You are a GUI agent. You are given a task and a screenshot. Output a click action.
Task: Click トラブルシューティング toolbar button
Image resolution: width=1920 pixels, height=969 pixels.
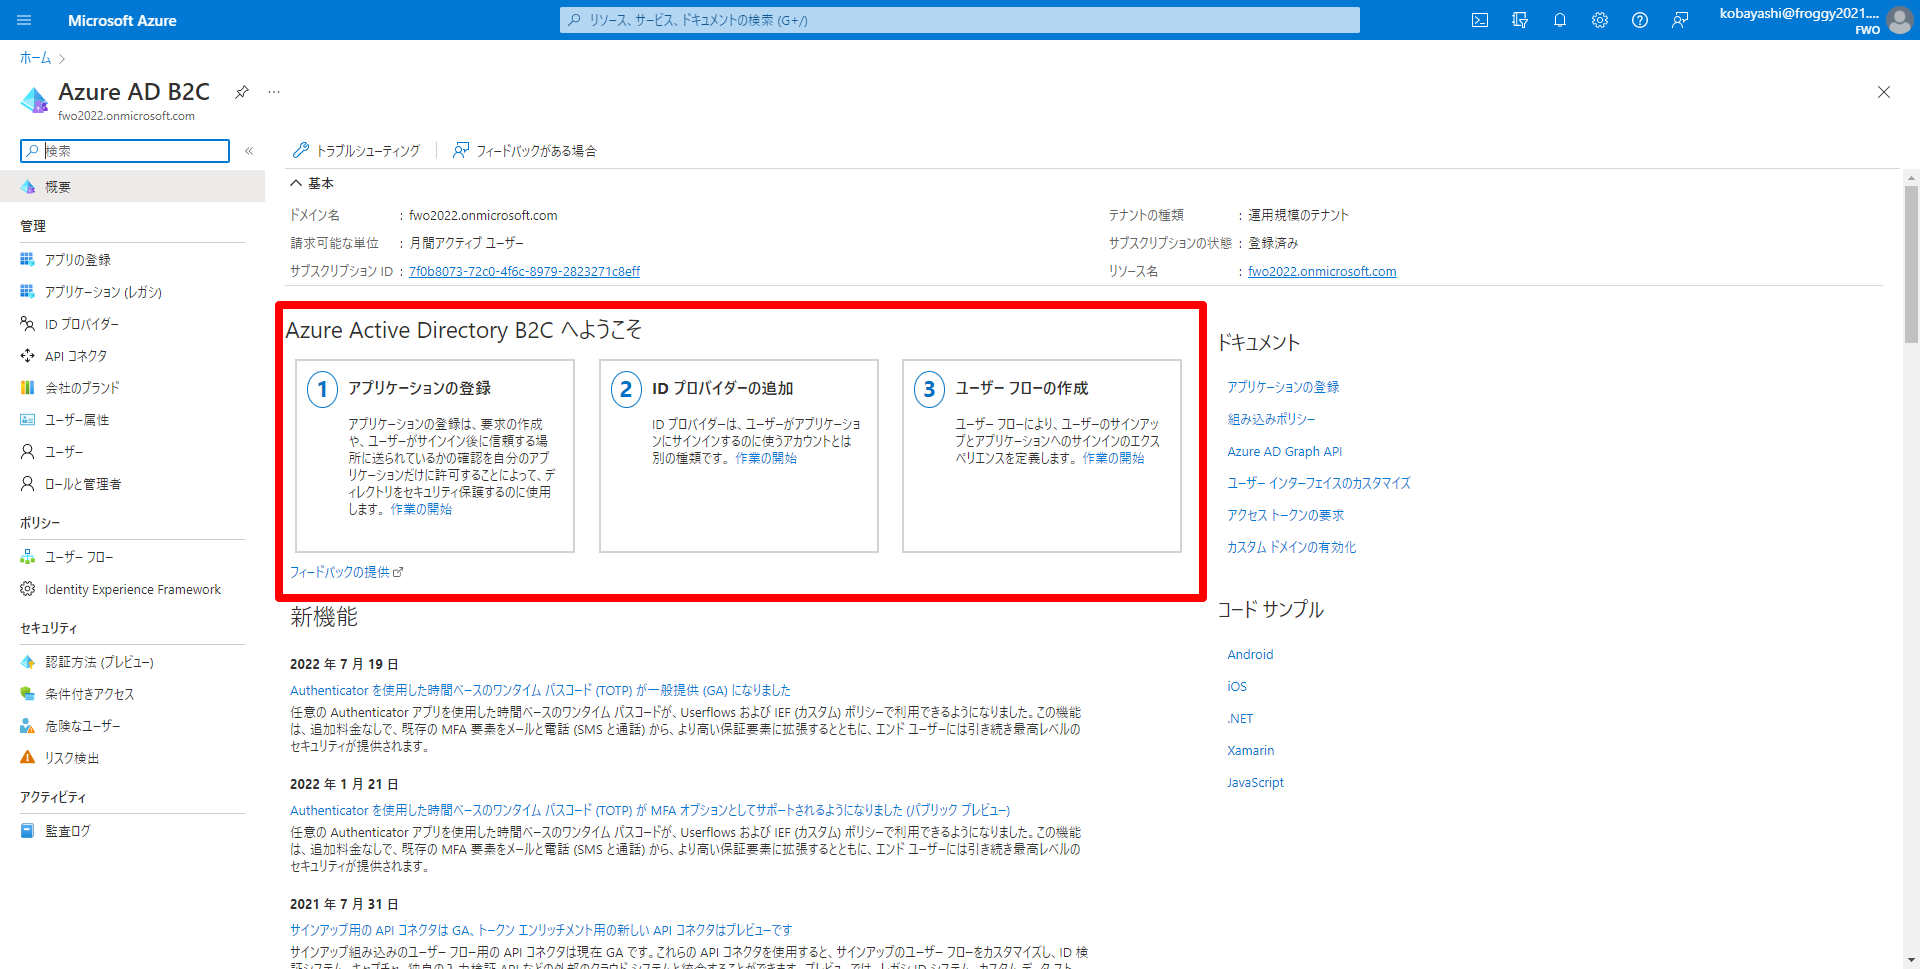coord(356,151)
